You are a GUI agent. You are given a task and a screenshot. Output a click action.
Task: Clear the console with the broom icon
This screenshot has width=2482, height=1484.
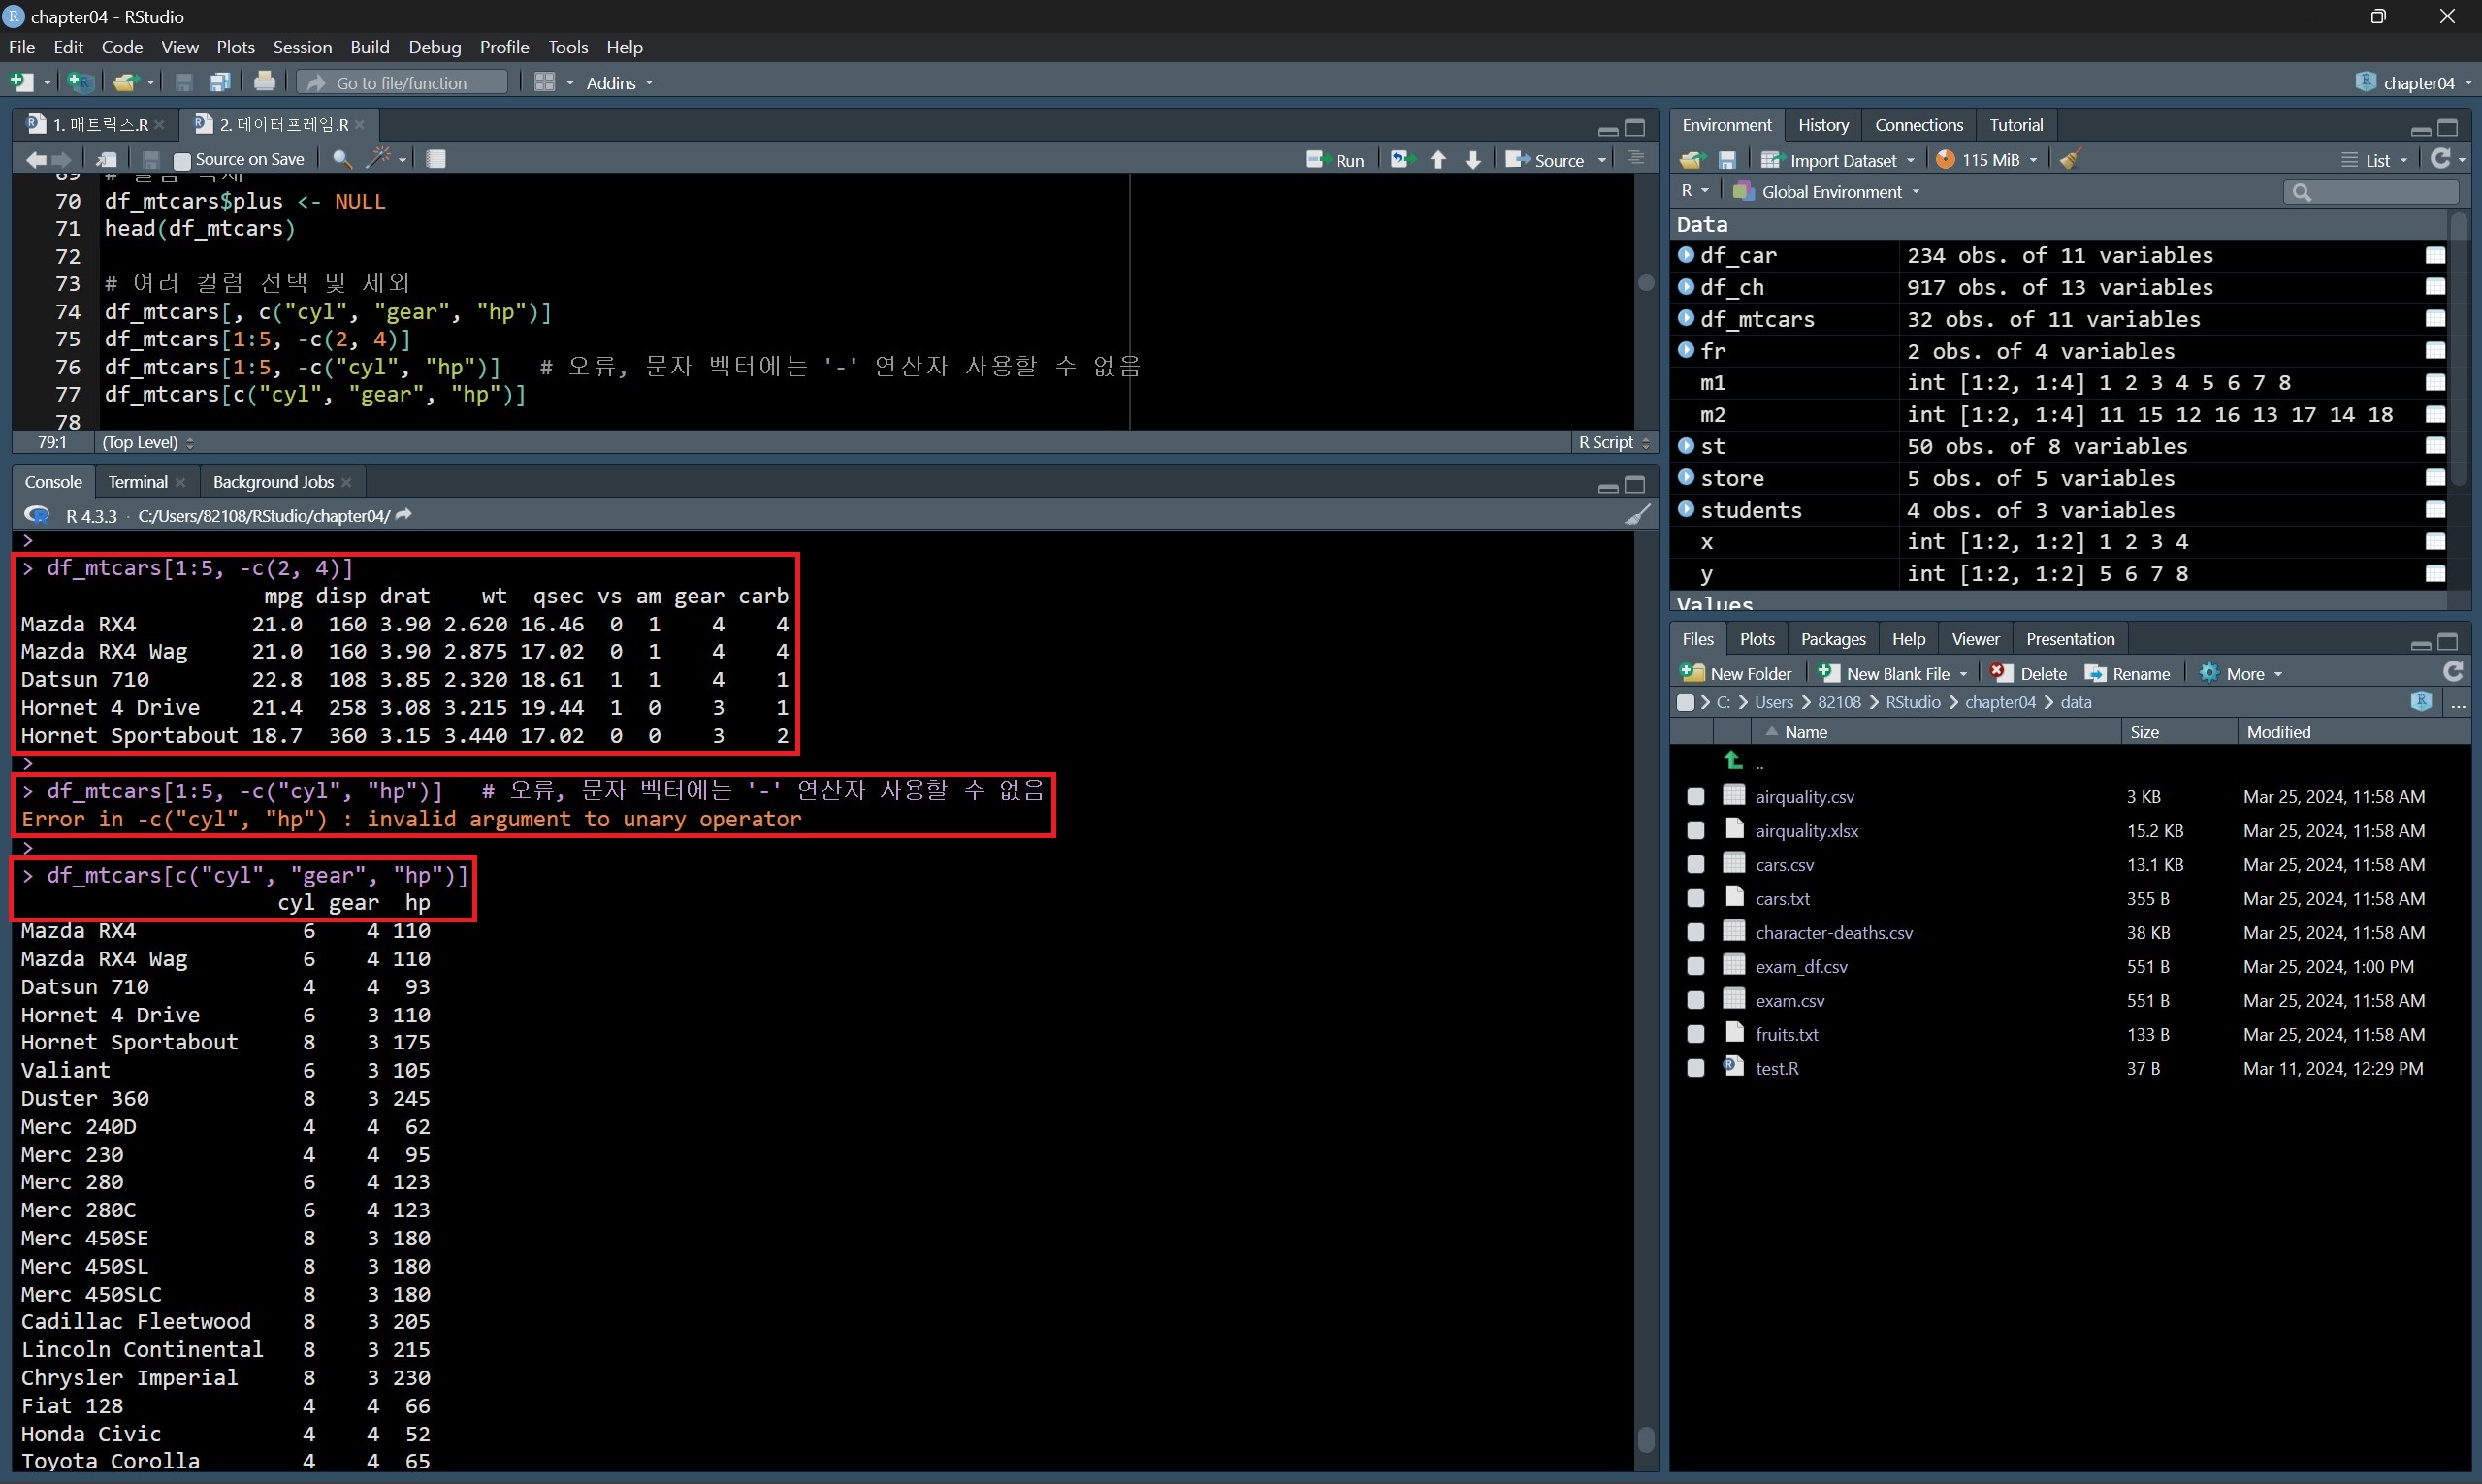pos(1637,515)
